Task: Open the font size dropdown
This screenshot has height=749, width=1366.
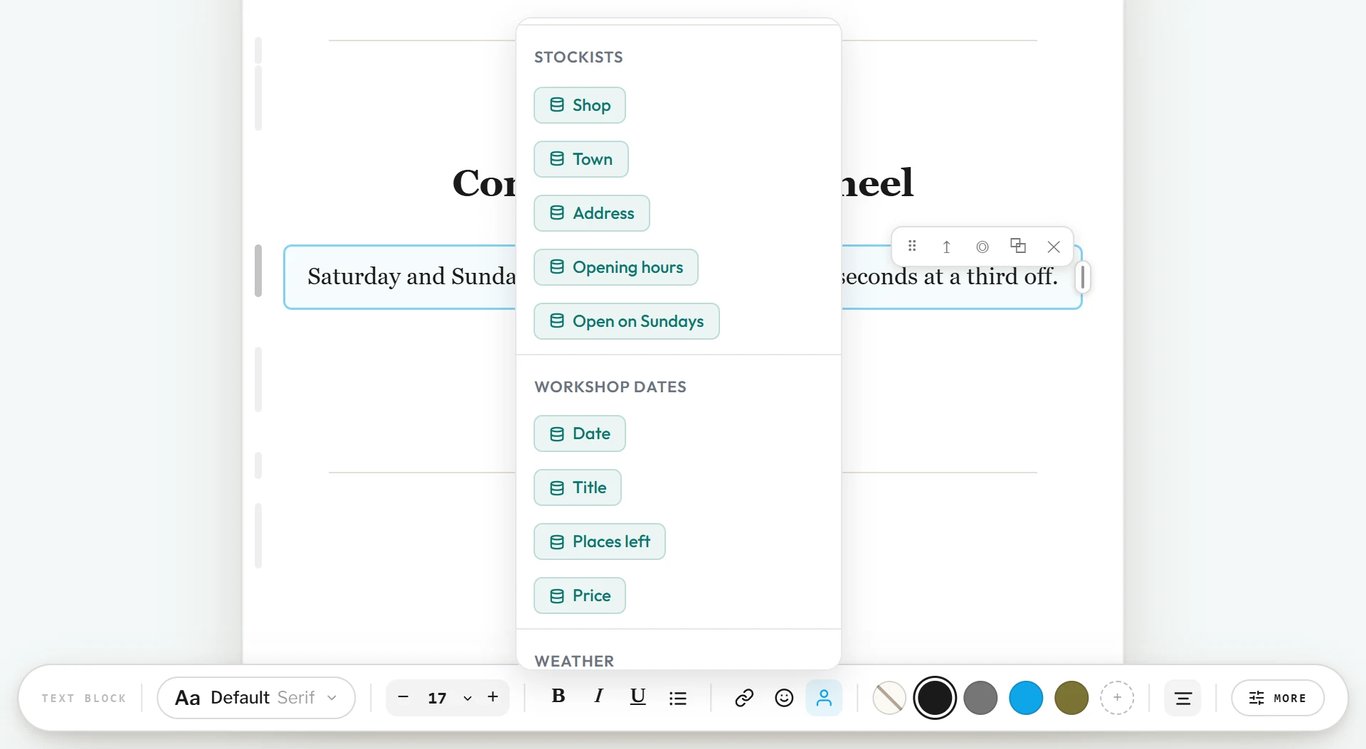Action: (x=467, y=698)
